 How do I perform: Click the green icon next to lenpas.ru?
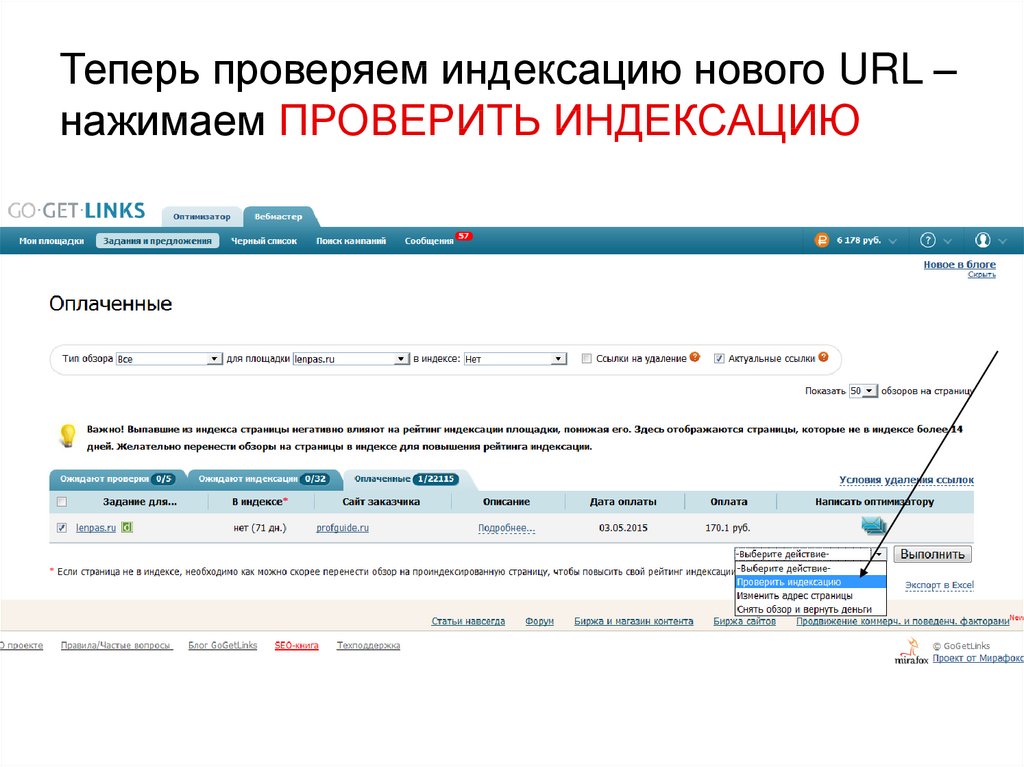127,527
